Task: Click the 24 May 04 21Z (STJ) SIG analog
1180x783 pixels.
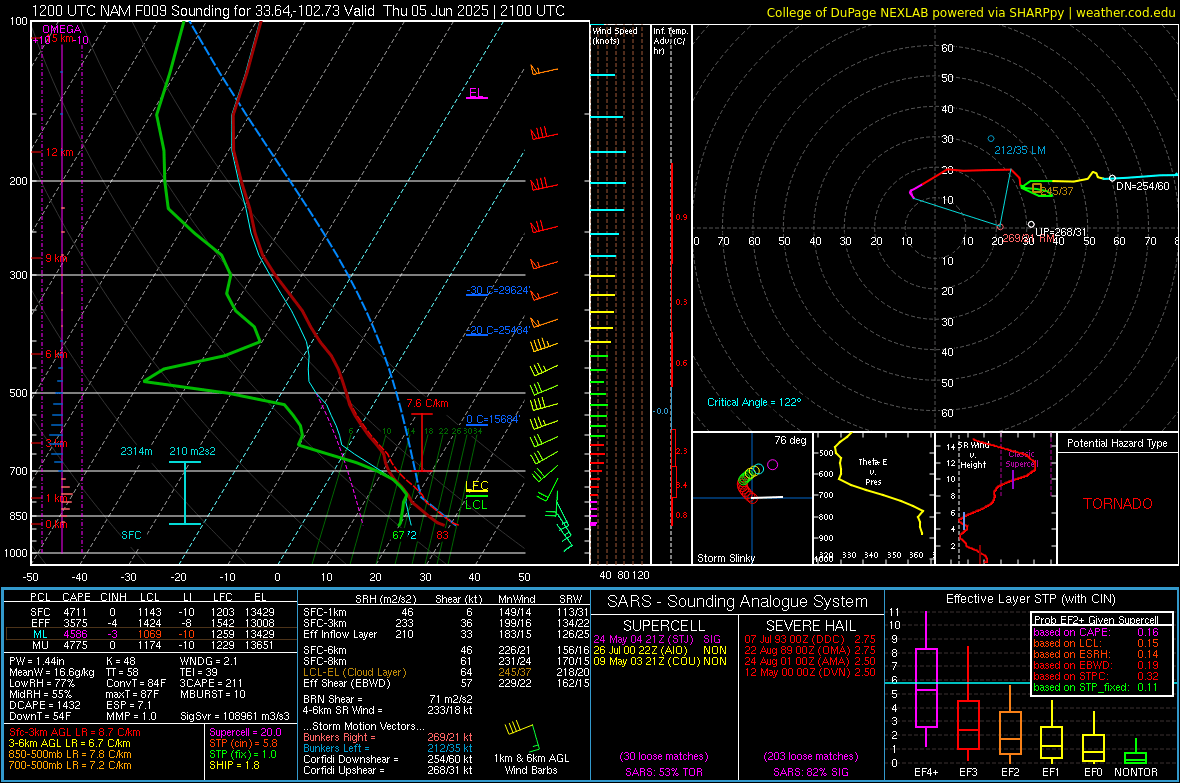Action: tap(657, 639)
